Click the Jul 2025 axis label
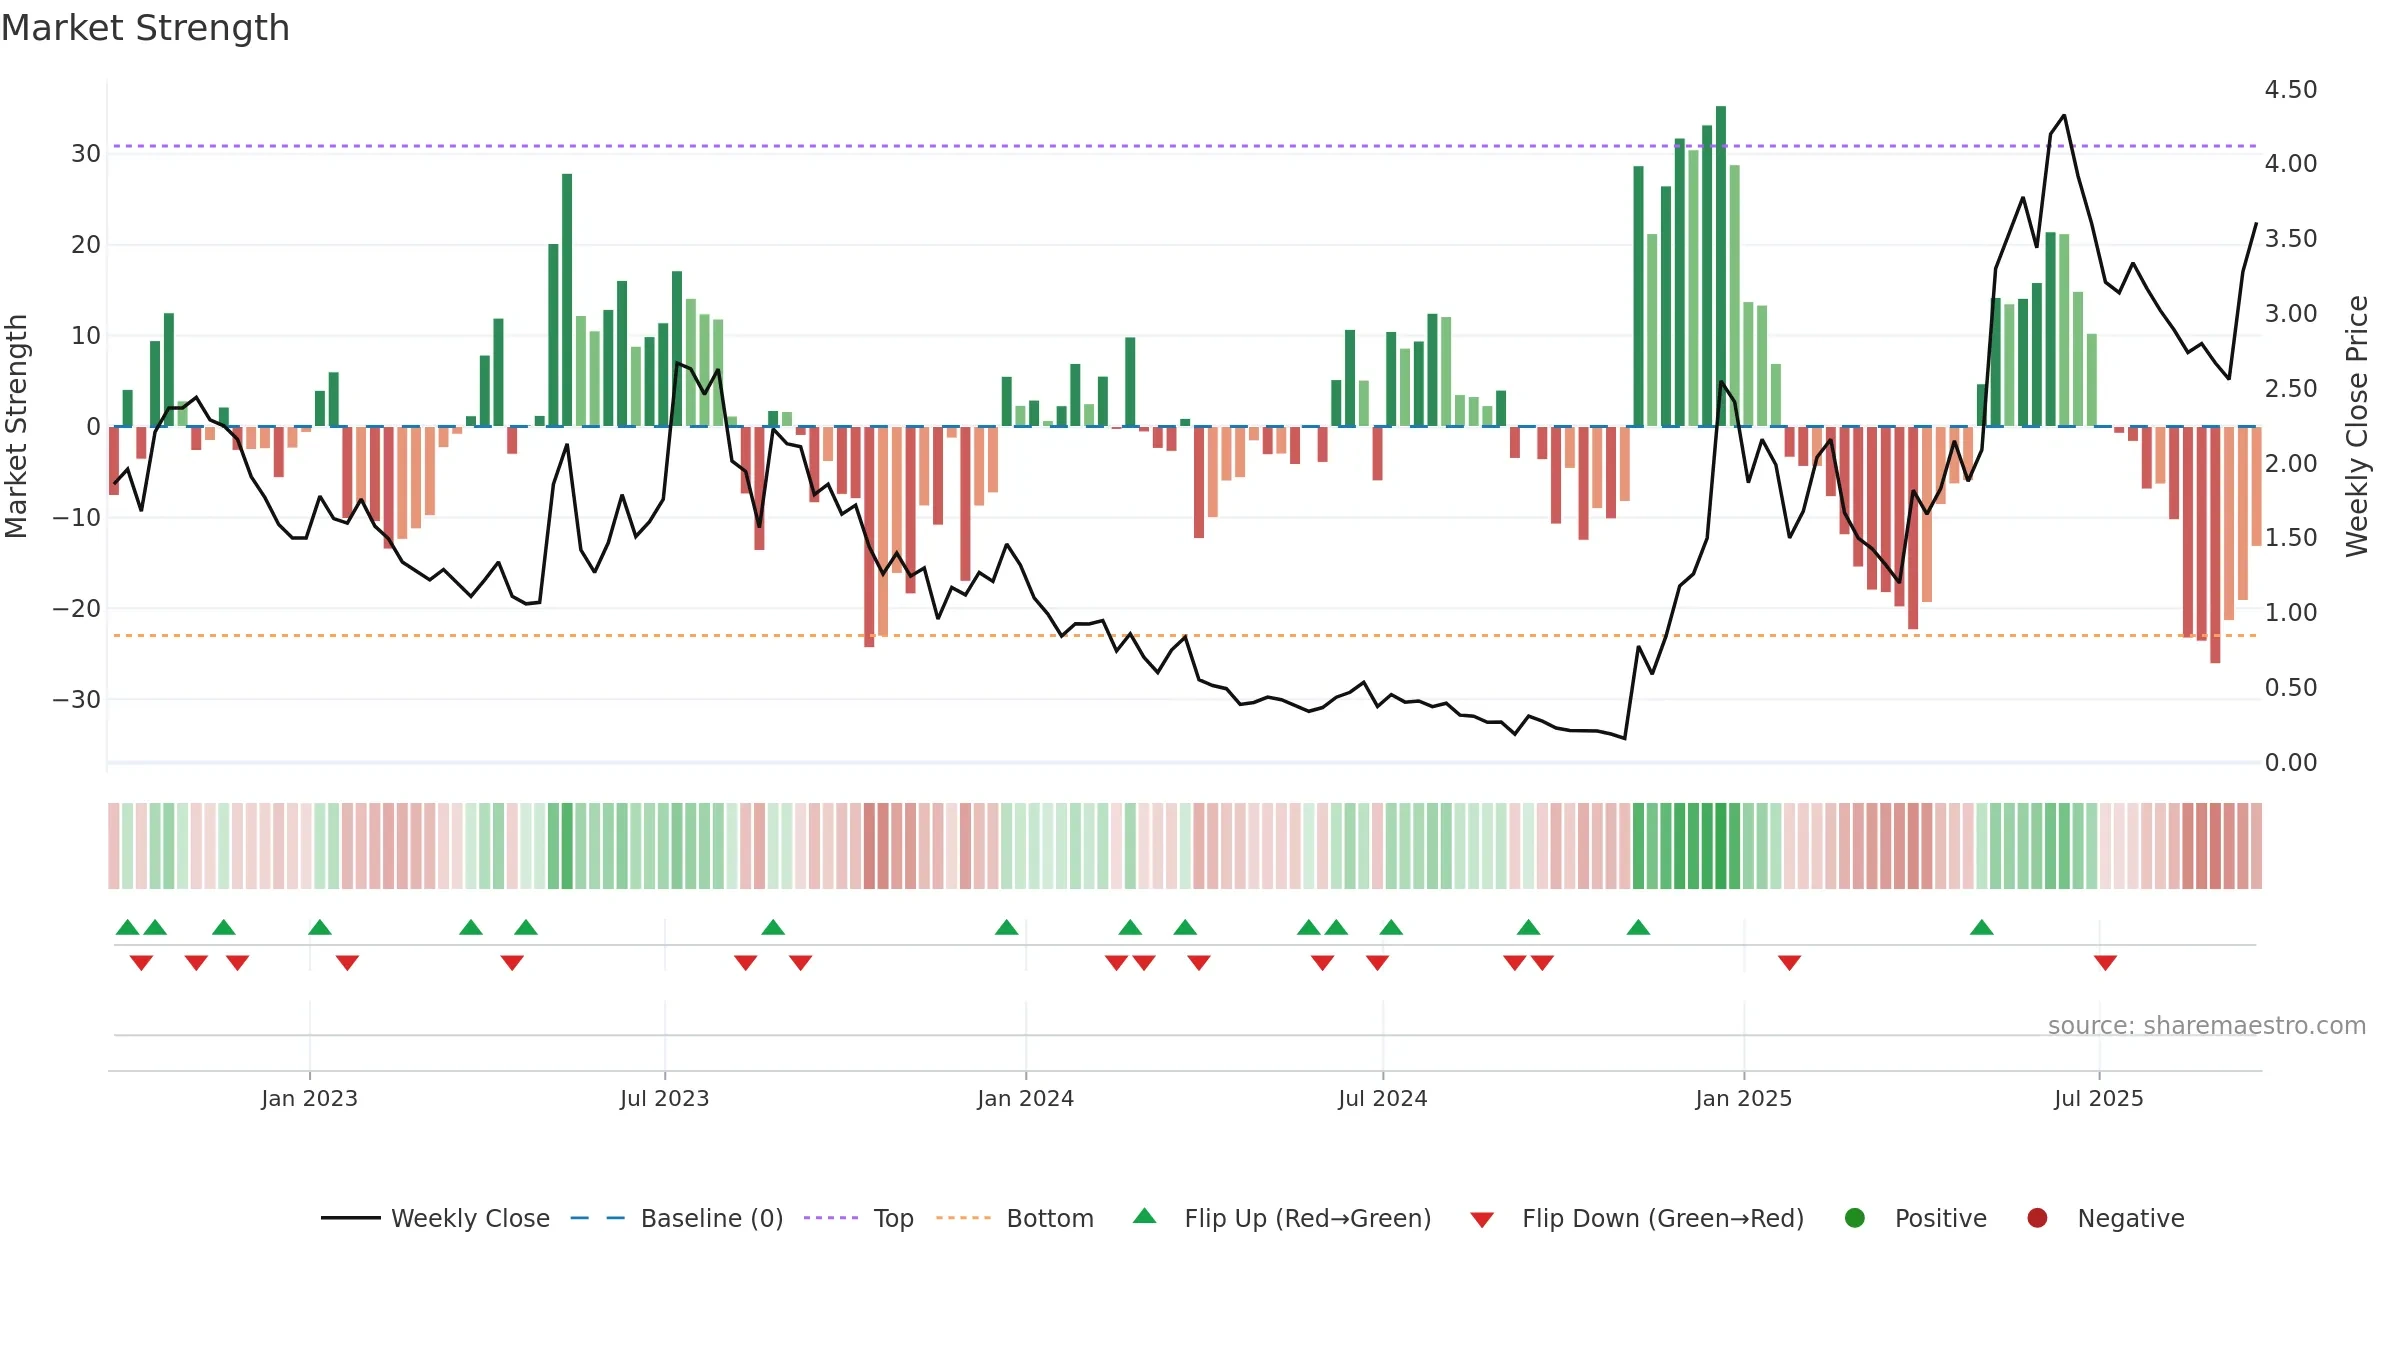This screenshot has width=2400, height=1350. [x=2098, y=1098]
